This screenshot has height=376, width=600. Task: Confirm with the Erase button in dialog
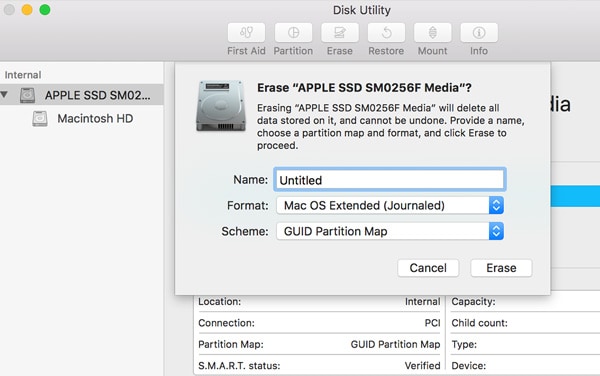[501, 268]
